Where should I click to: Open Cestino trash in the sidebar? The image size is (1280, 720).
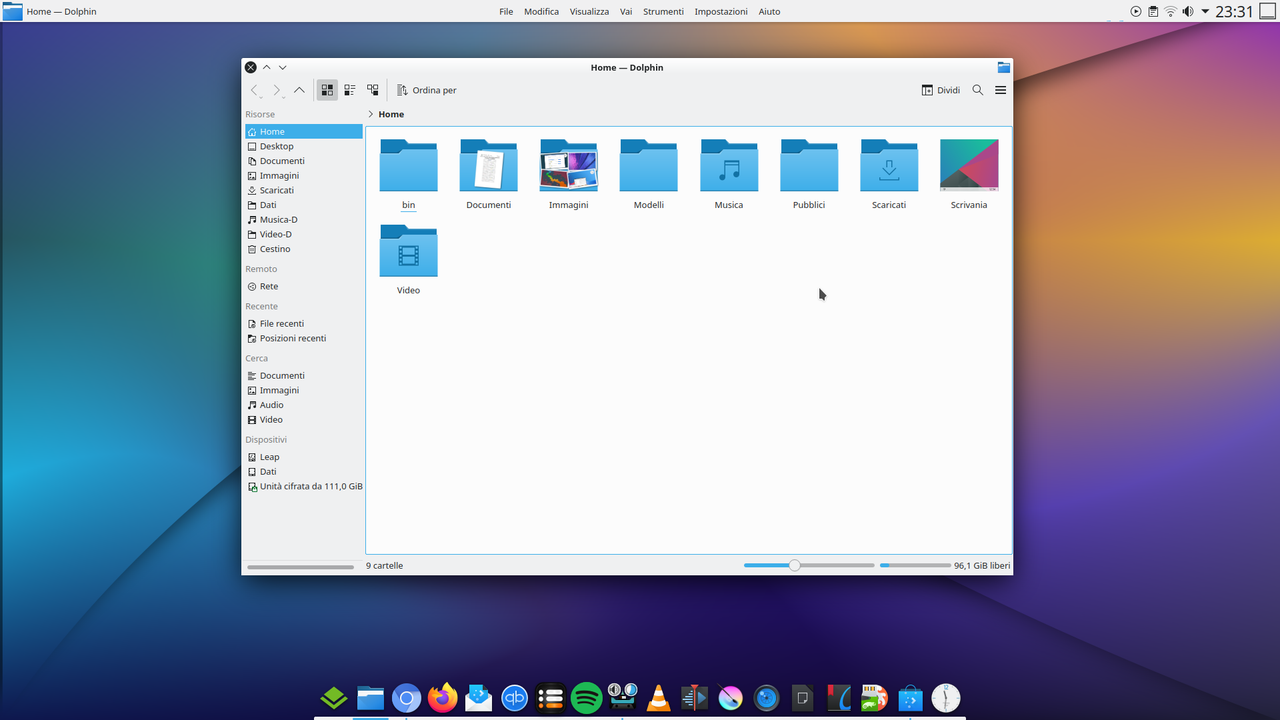click(x=303, y=249)
